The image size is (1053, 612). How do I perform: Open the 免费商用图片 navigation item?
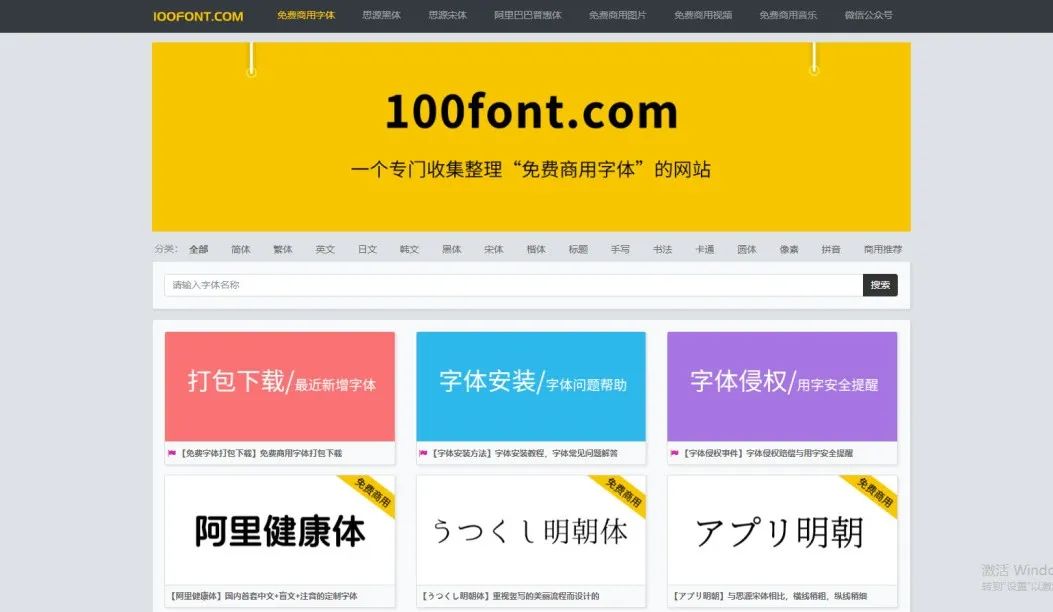click(617, 16)
